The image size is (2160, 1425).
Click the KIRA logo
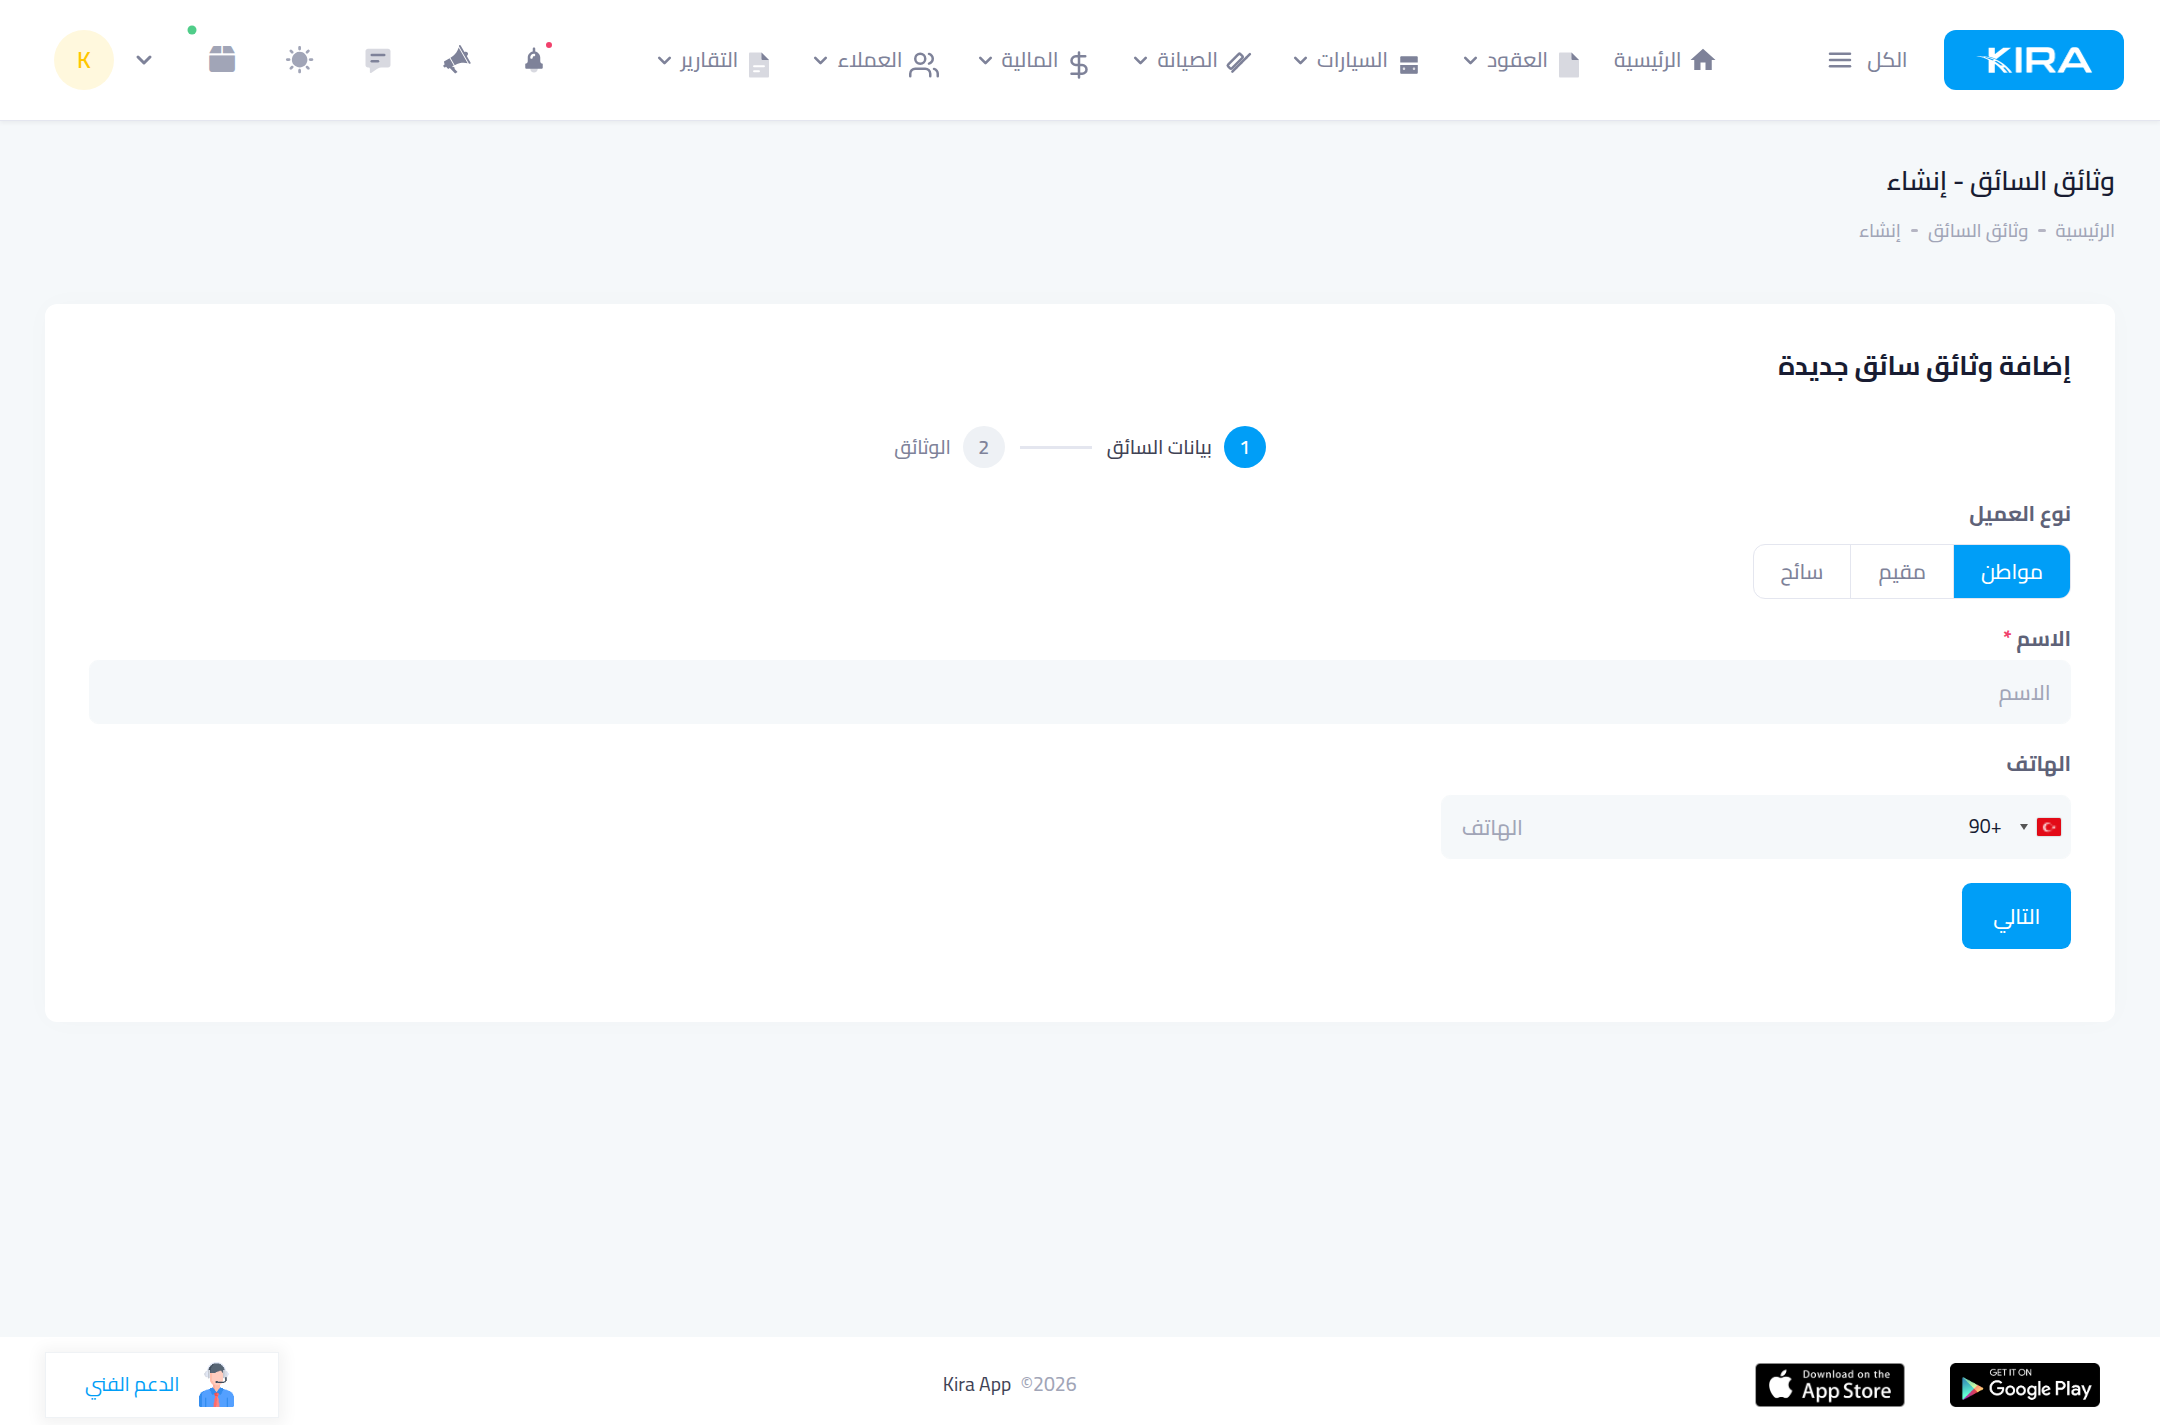2033,60
